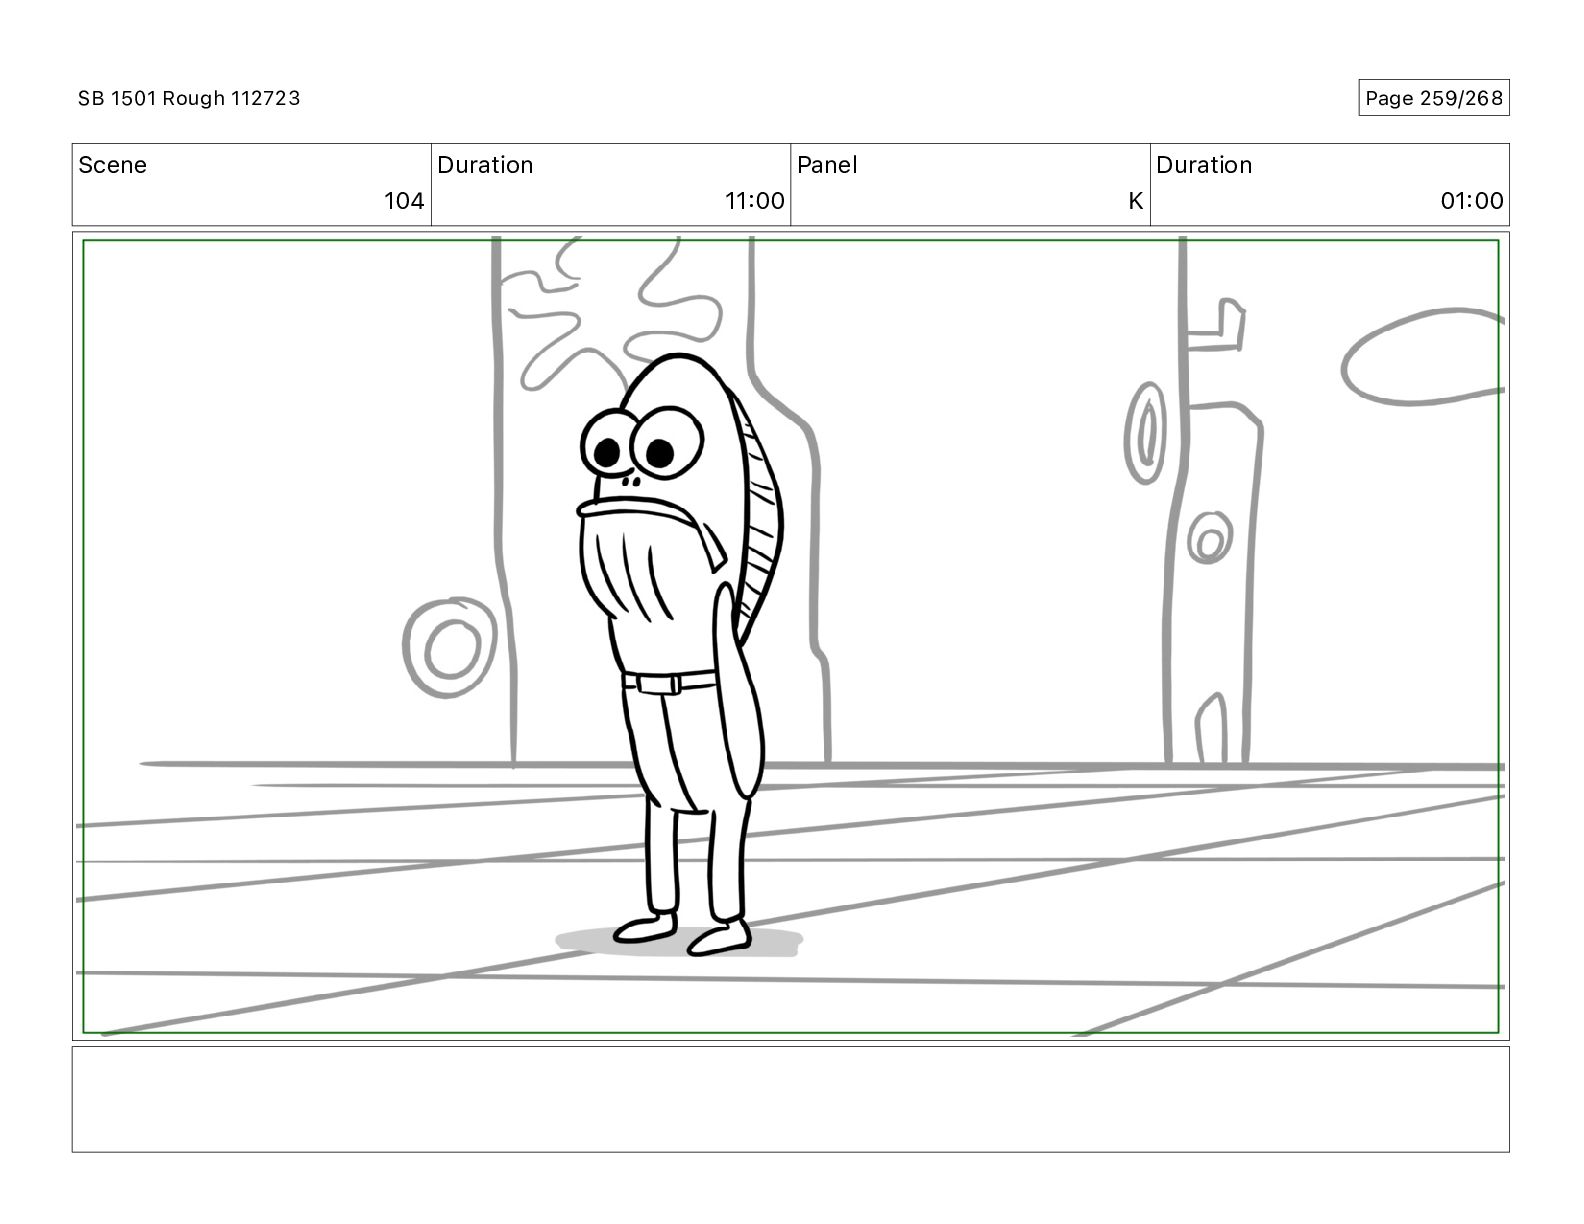Click the 'SB 1501 Rough 112723' title text
The image size is (1584, 1224).
(189, 98)
